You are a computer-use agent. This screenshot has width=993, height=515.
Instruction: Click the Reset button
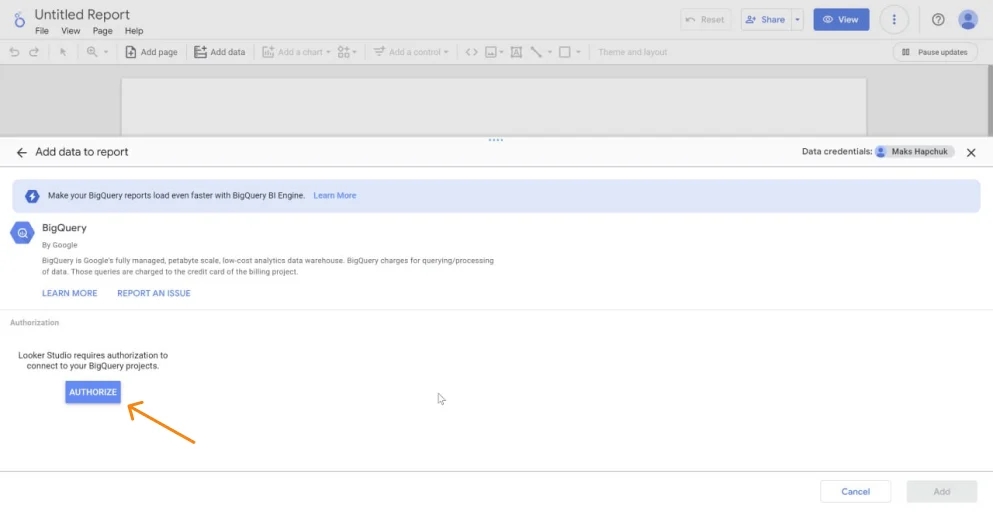point(705,20)
